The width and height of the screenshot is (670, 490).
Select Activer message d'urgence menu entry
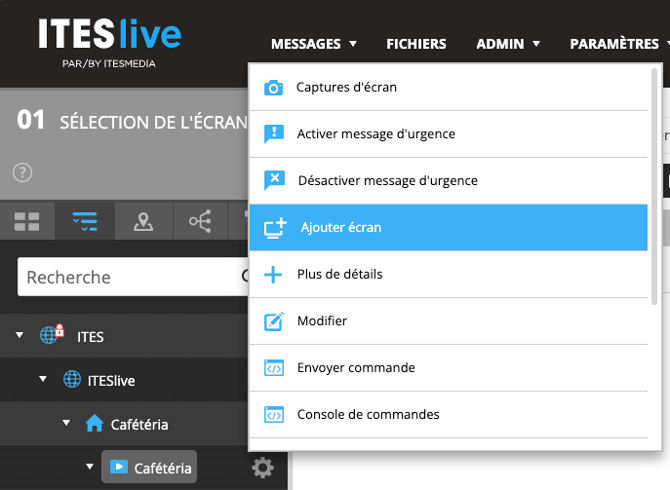(375, 134)
